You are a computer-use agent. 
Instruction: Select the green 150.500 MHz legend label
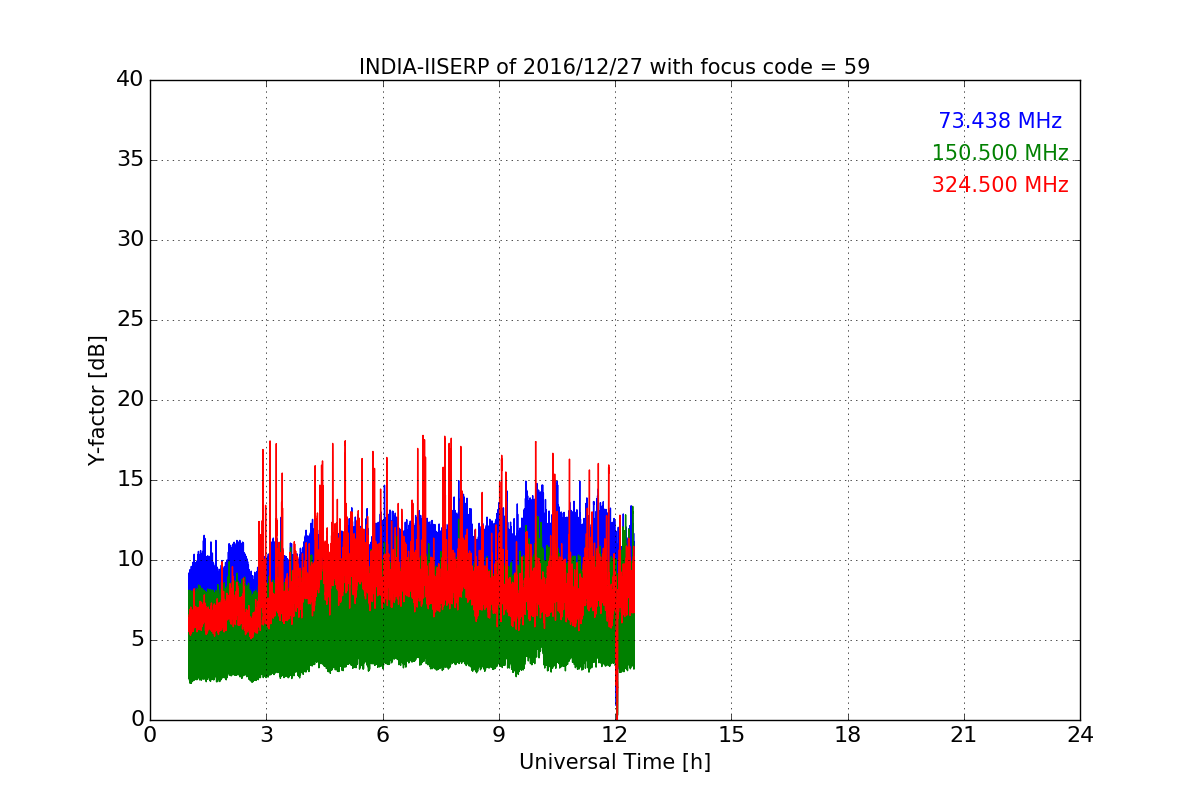1000,153
